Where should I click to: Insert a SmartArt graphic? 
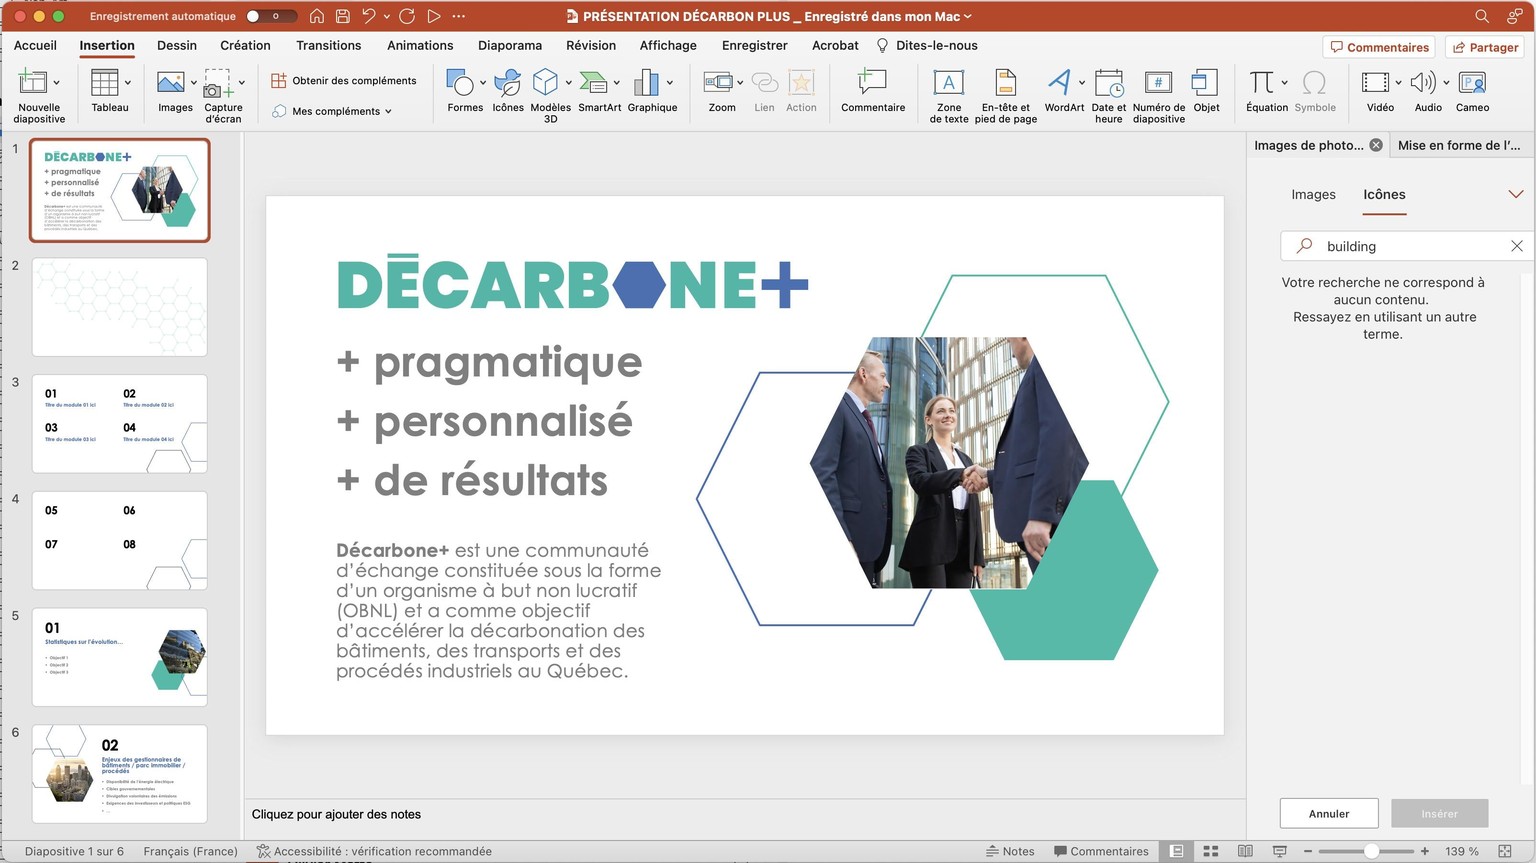click(x=594, y=82)
